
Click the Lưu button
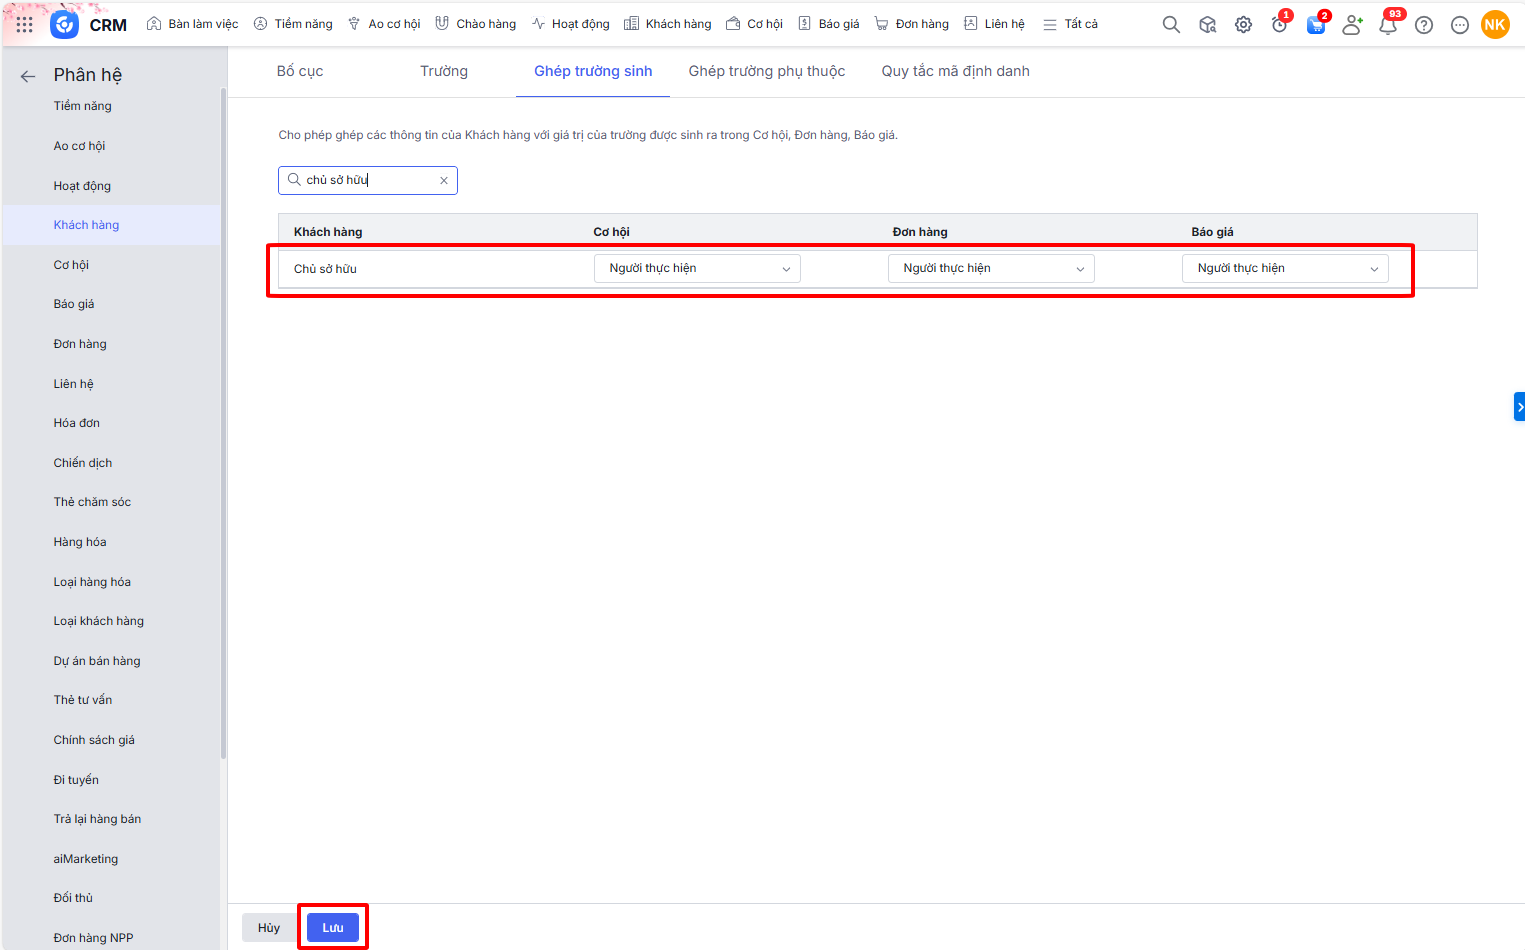coord(333,928)
